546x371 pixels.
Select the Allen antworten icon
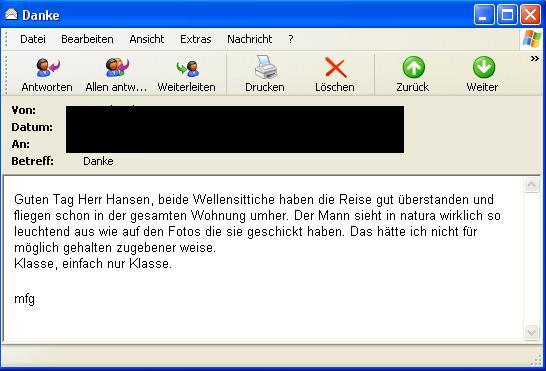pos(117,68)
